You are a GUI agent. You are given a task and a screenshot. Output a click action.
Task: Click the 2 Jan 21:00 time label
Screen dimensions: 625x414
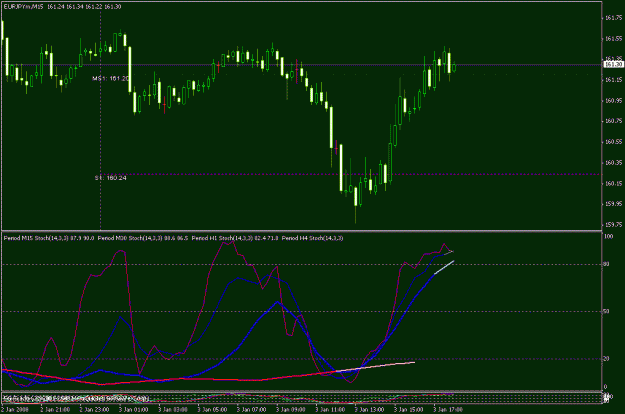pyautogui.click(x=55, y=410)
